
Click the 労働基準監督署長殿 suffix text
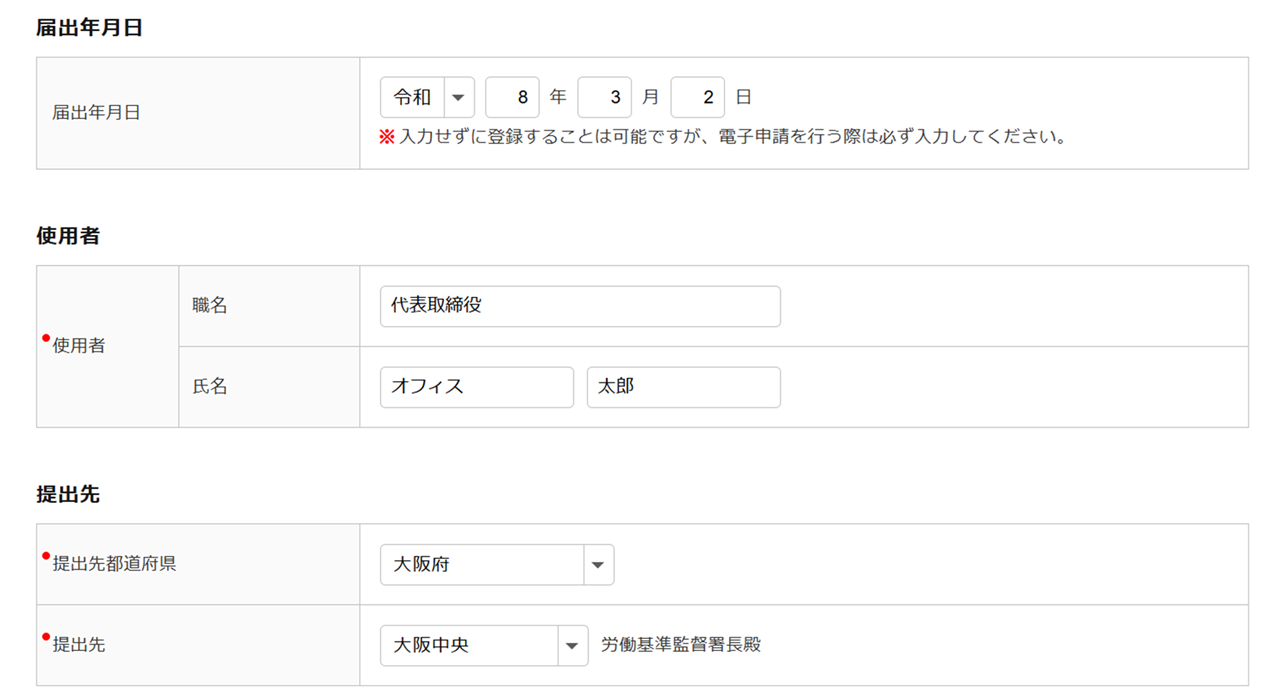pos(680,645)
